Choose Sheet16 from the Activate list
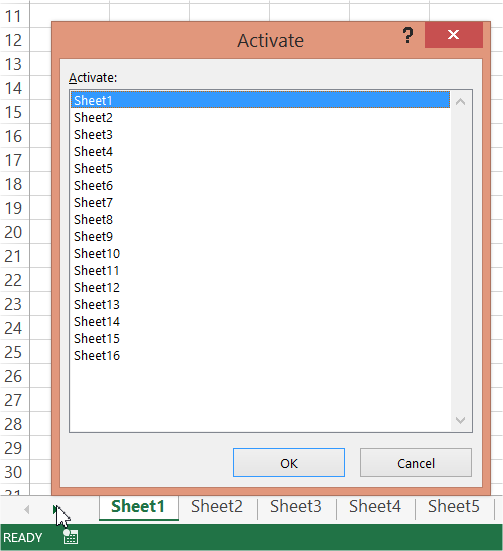 pos(260,356)
